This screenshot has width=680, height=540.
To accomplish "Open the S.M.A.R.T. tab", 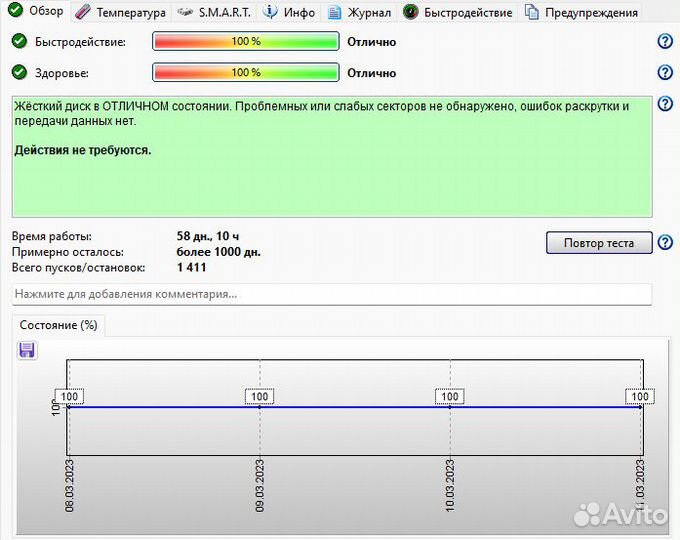I will coord(214,13).
